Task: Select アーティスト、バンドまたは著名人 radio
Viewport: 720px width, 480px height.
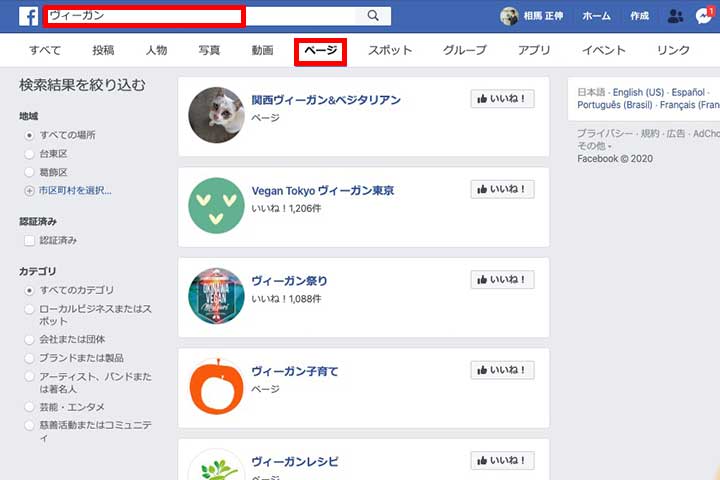Action: tap(29, 377)
